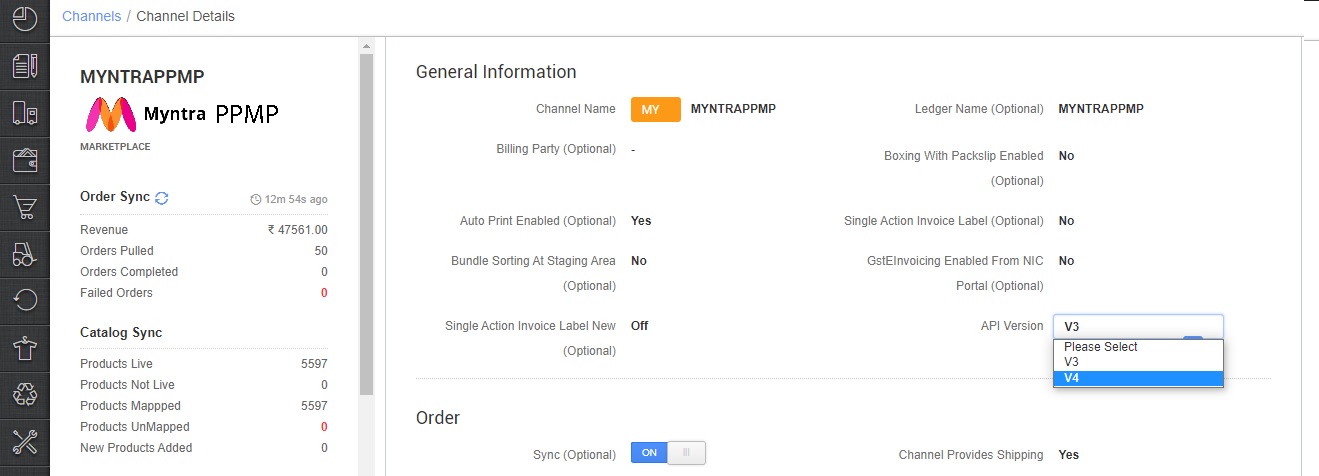This screenshot has height=476, width=1319.
Task: Go to the Channels breadcrumb link
Action: (x=91, y=16)
